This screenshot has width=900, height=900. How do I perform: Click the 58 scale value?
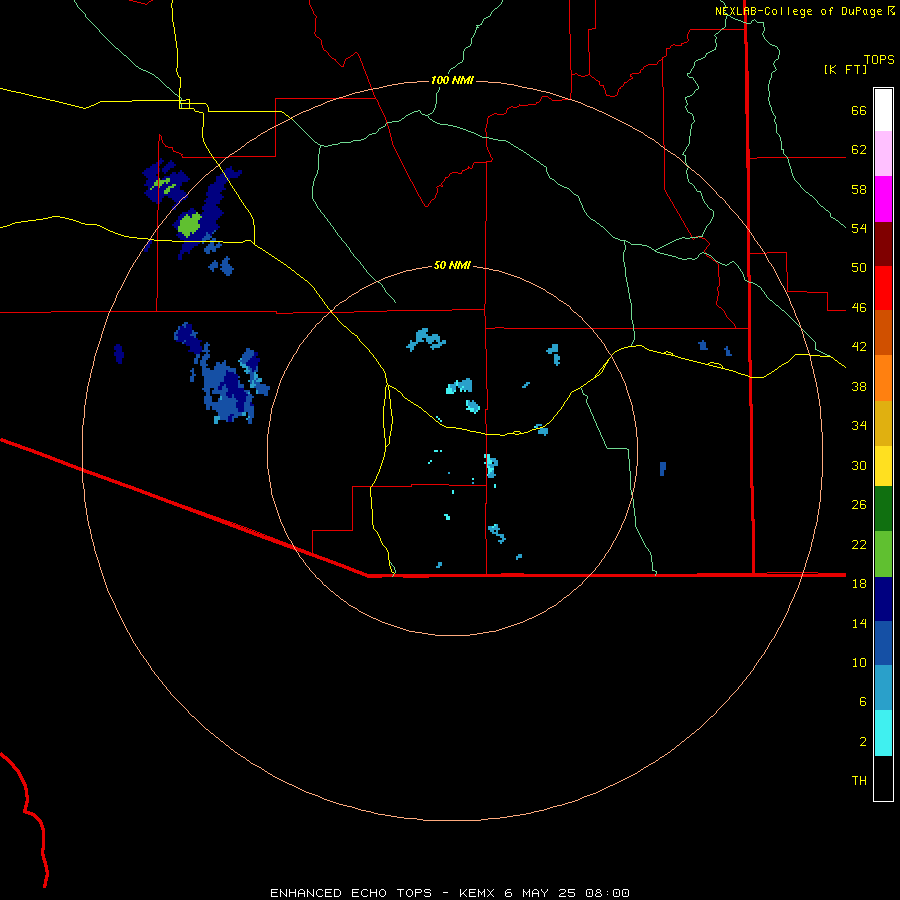[x=859, y=189]
